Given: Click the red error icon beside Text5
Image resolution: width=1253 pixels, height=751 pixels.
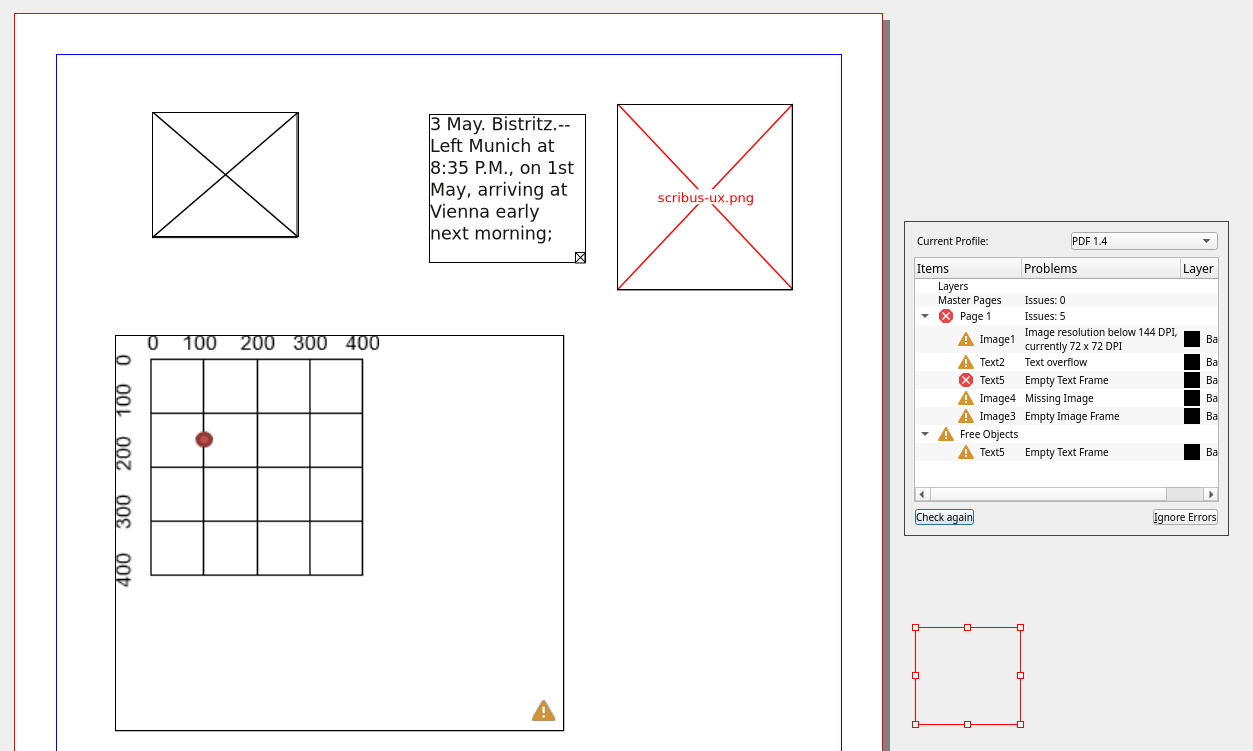Looking at the screenshot, I should (966, 380).
